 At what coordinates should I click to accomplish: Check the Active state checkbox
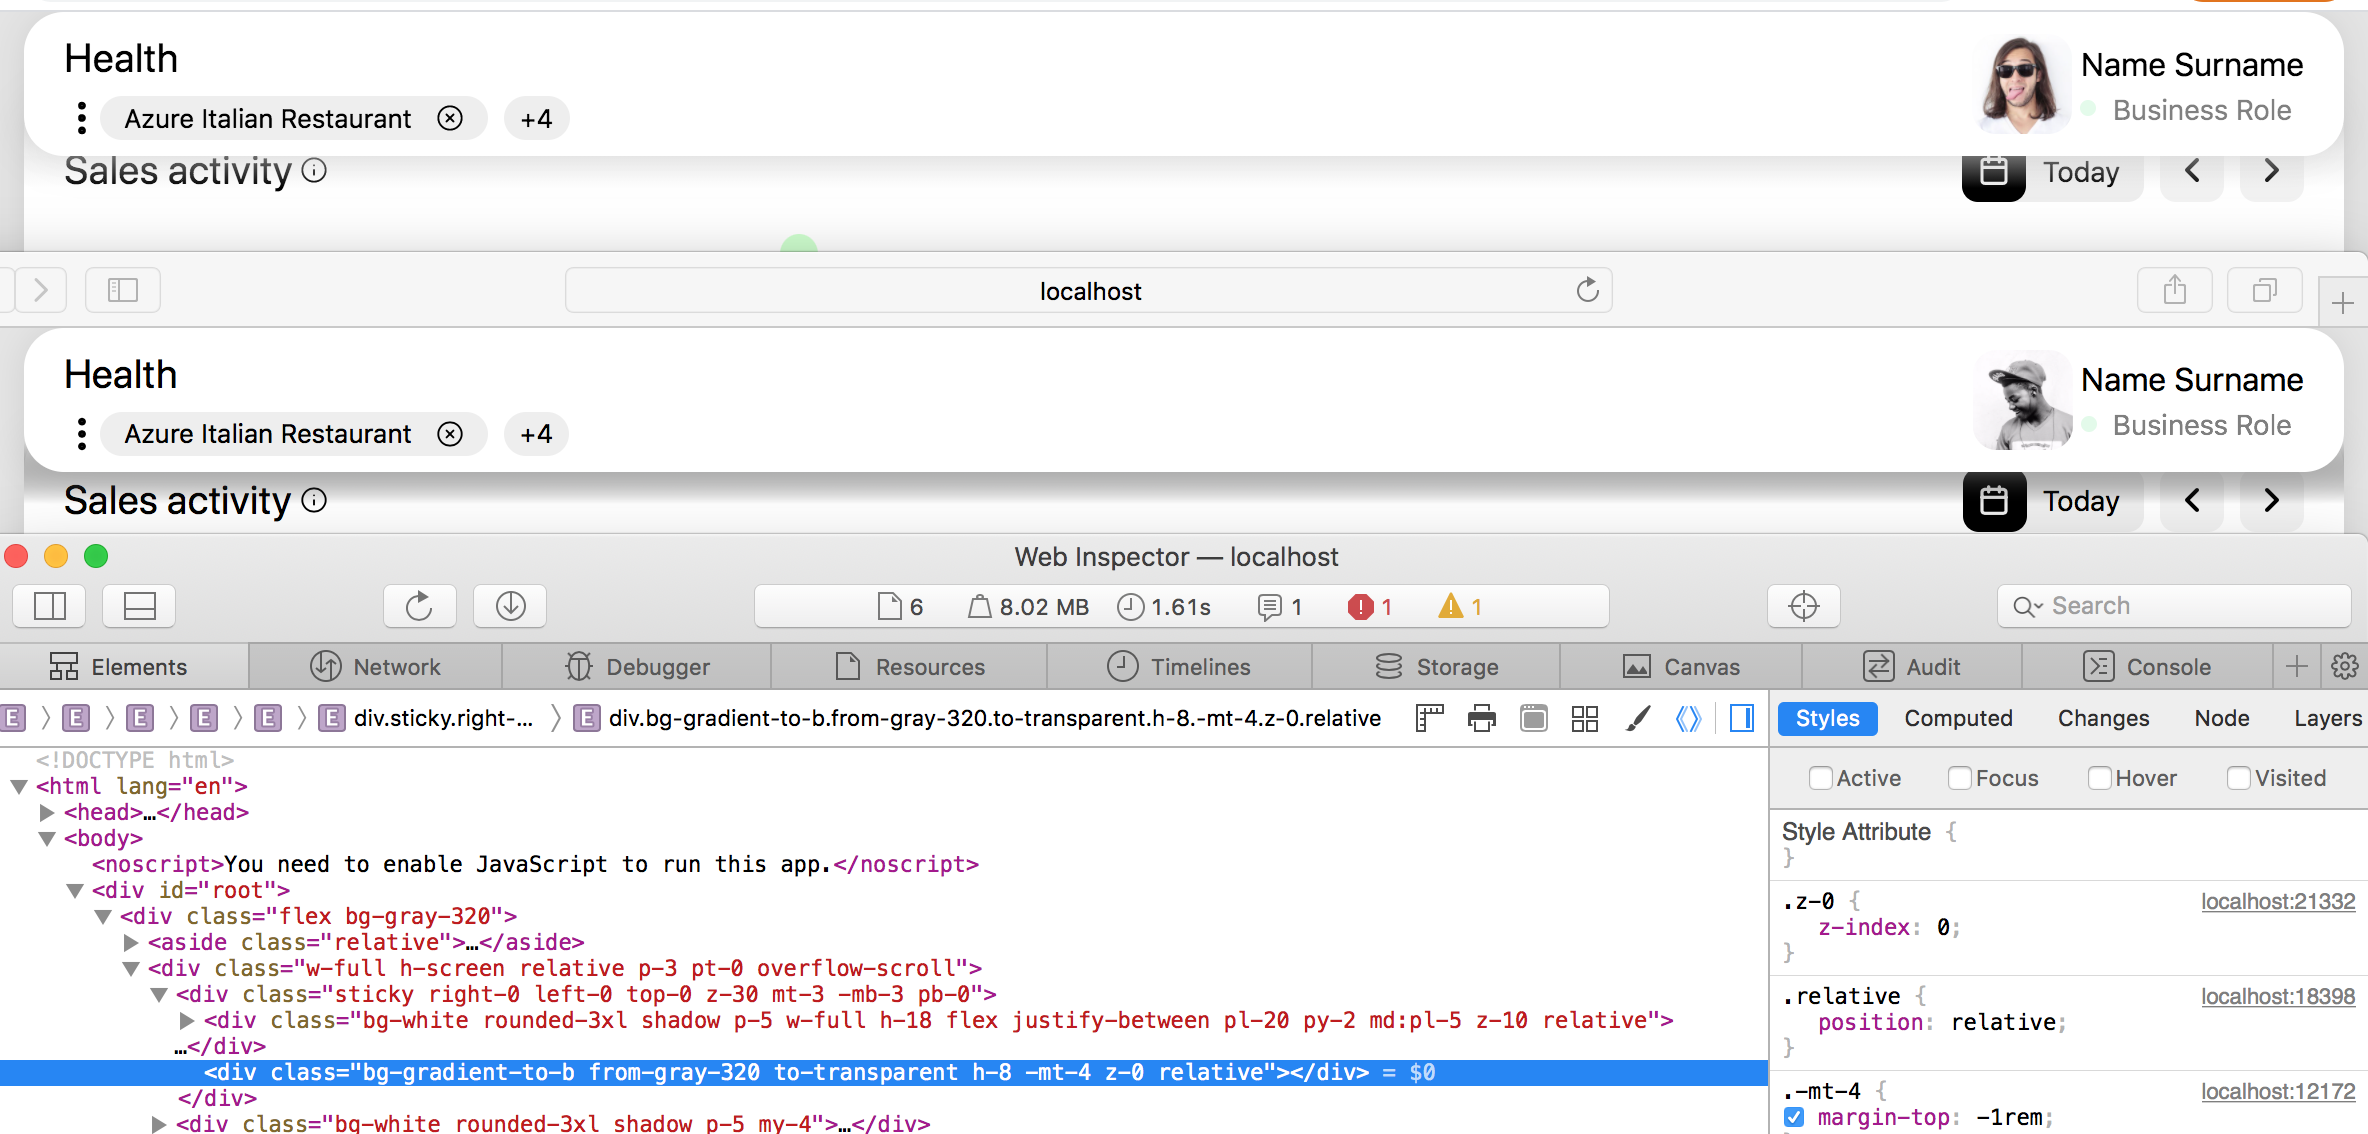(x=1822, y=778)
